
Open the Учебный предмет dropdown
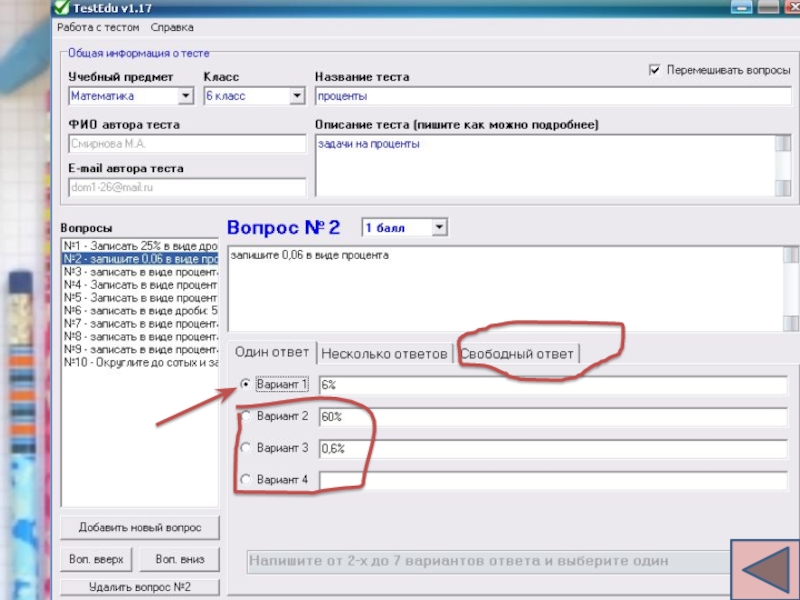click(185, 97)
